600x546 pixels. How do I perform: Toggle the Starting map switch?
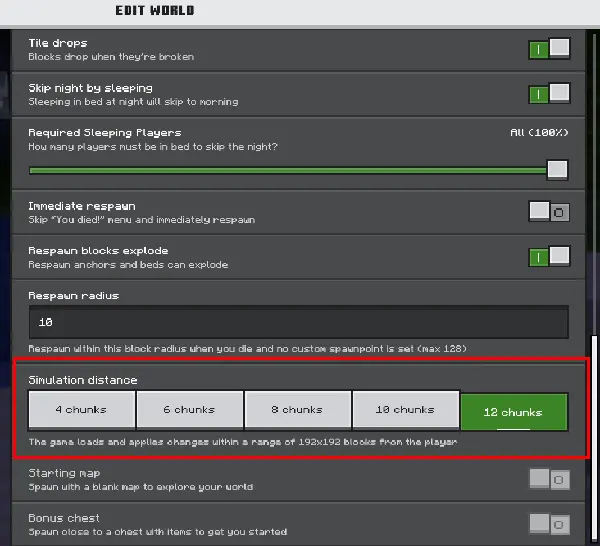[549, 479]
